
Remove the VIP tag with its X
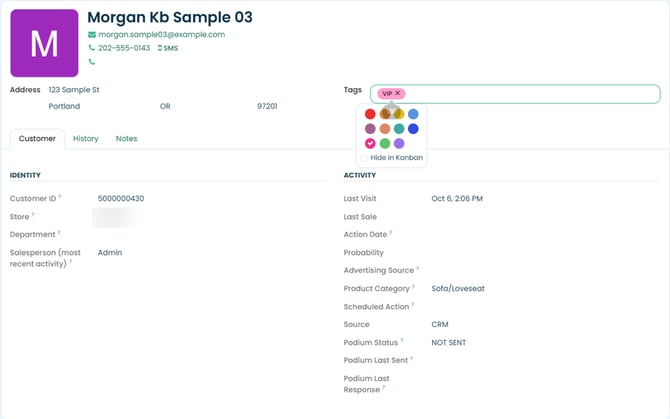point(398,93)
